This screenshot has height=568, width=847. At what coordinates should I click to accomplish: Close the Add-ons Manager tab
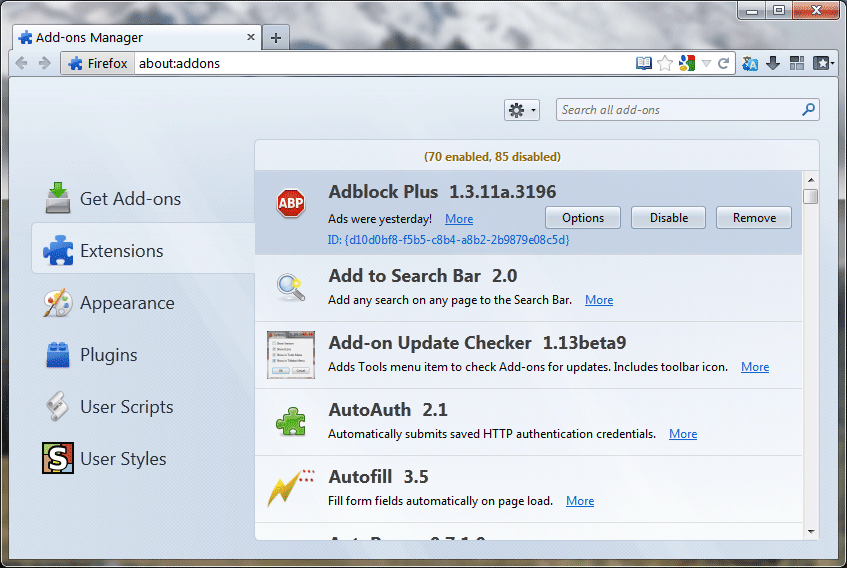pyautogui.click(x=251, y=37)
